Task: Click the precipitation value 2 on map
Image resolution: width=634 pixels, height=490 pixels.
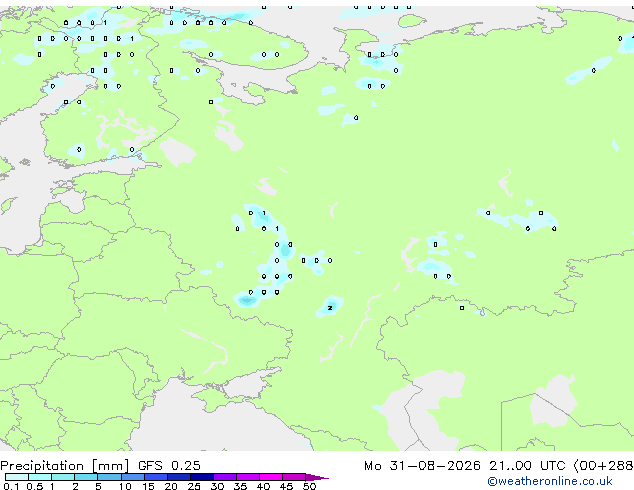Action: pyautogui.click(x=330, y=308)
